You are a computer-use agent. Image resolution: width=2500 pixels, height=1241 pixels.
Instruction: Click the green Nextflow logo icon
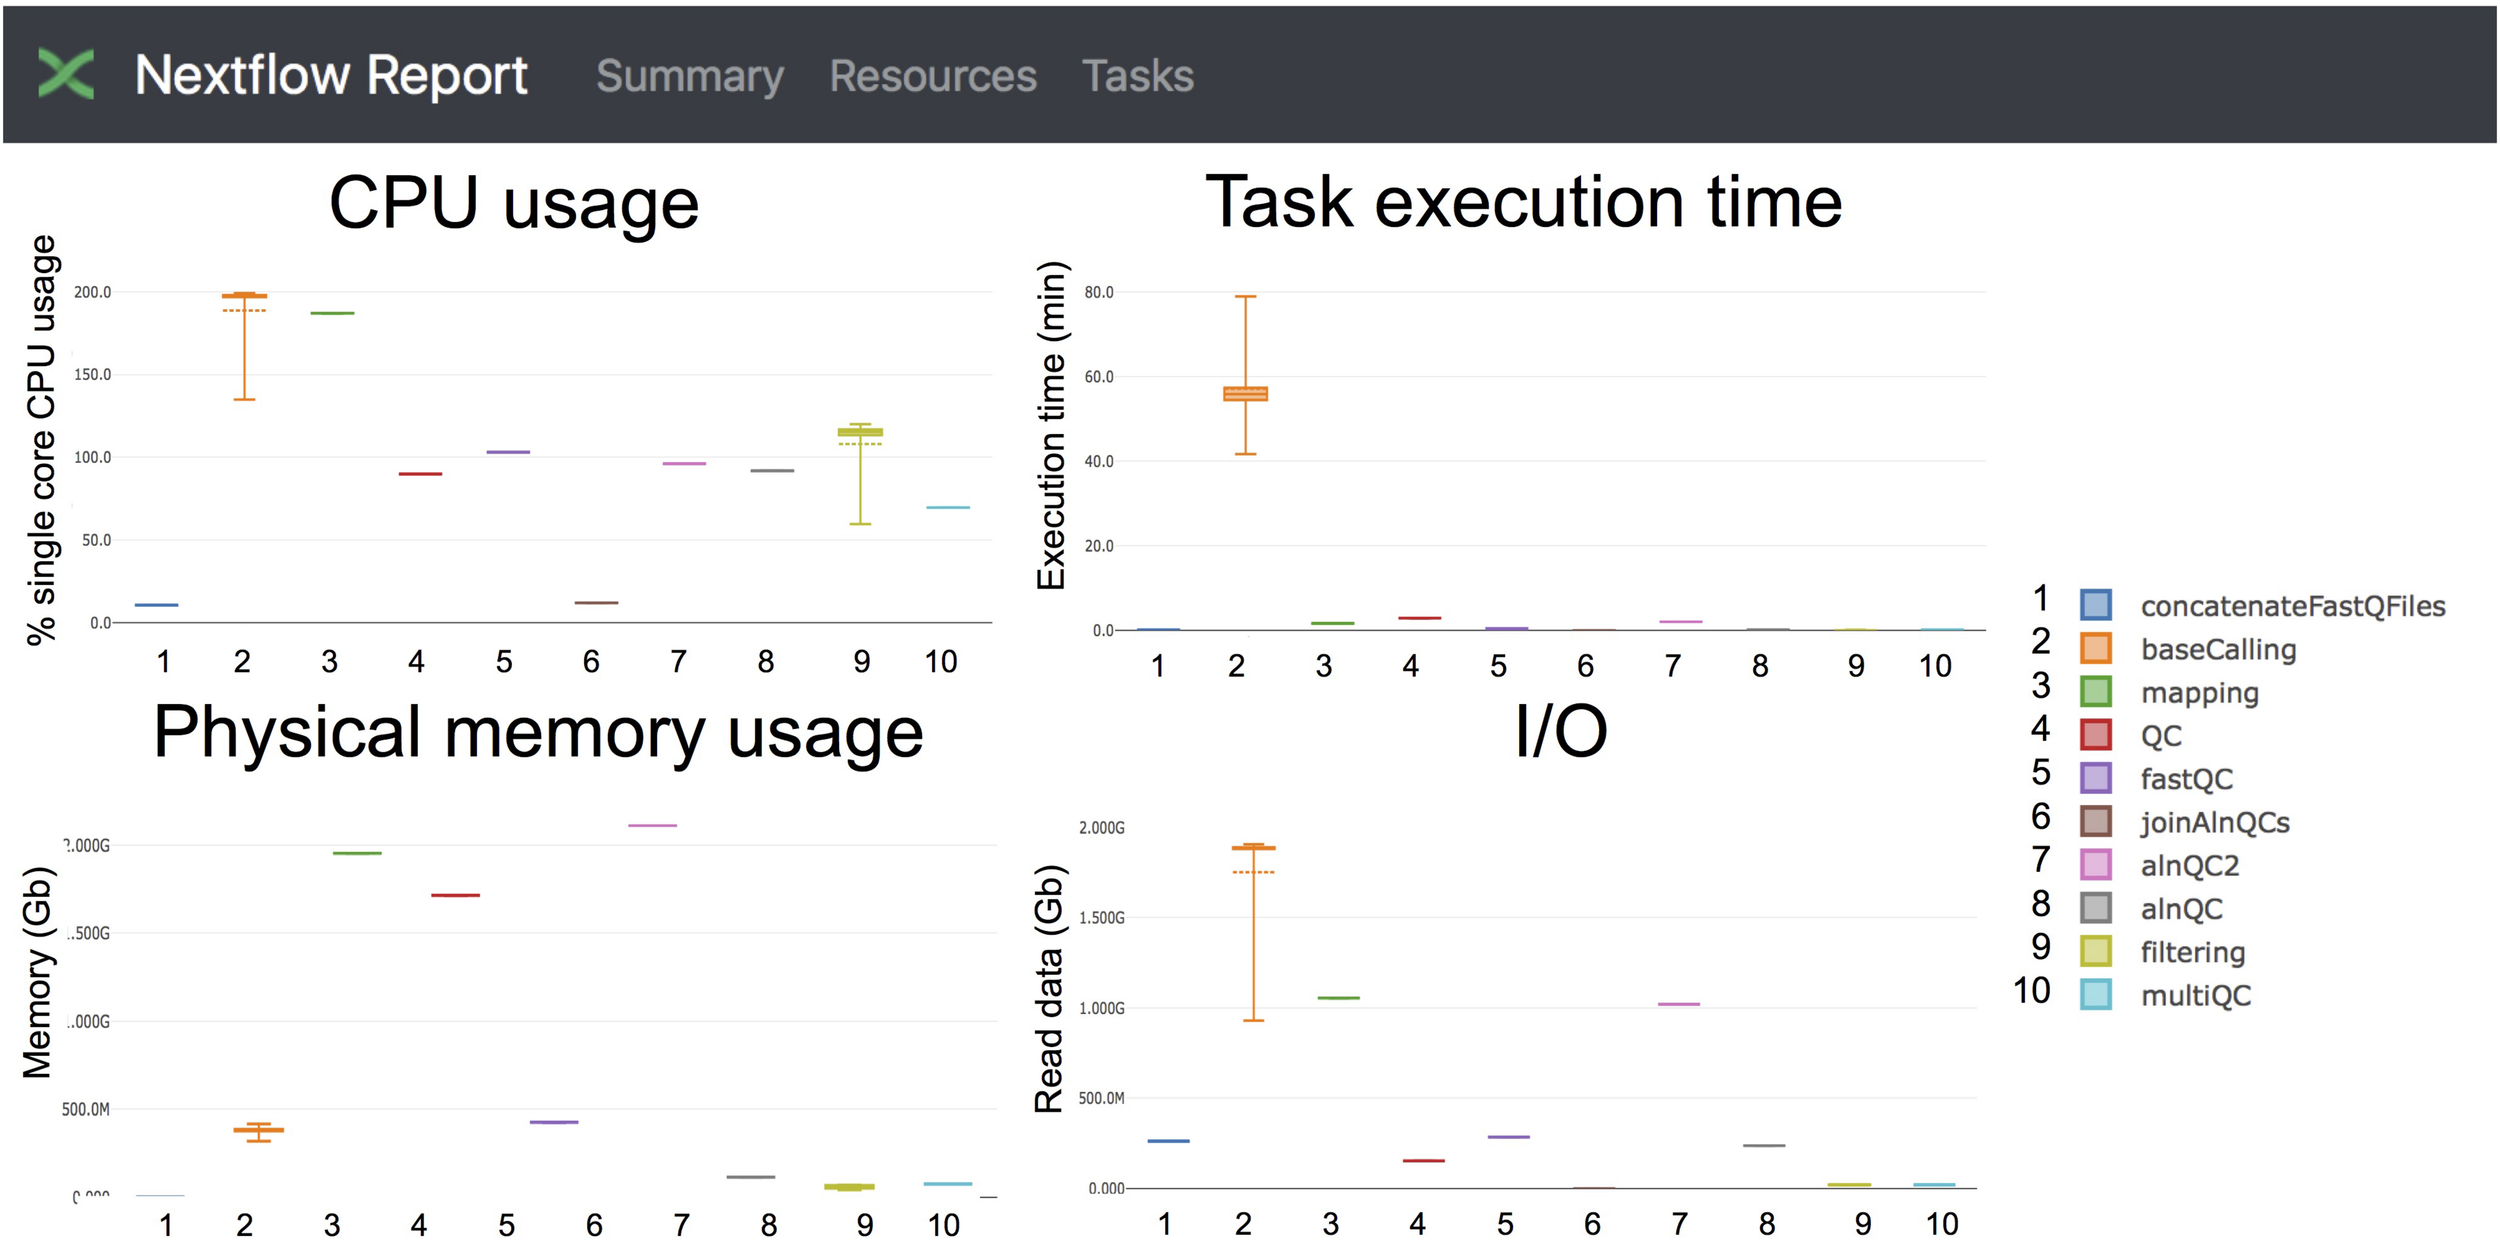pos(66,74)
